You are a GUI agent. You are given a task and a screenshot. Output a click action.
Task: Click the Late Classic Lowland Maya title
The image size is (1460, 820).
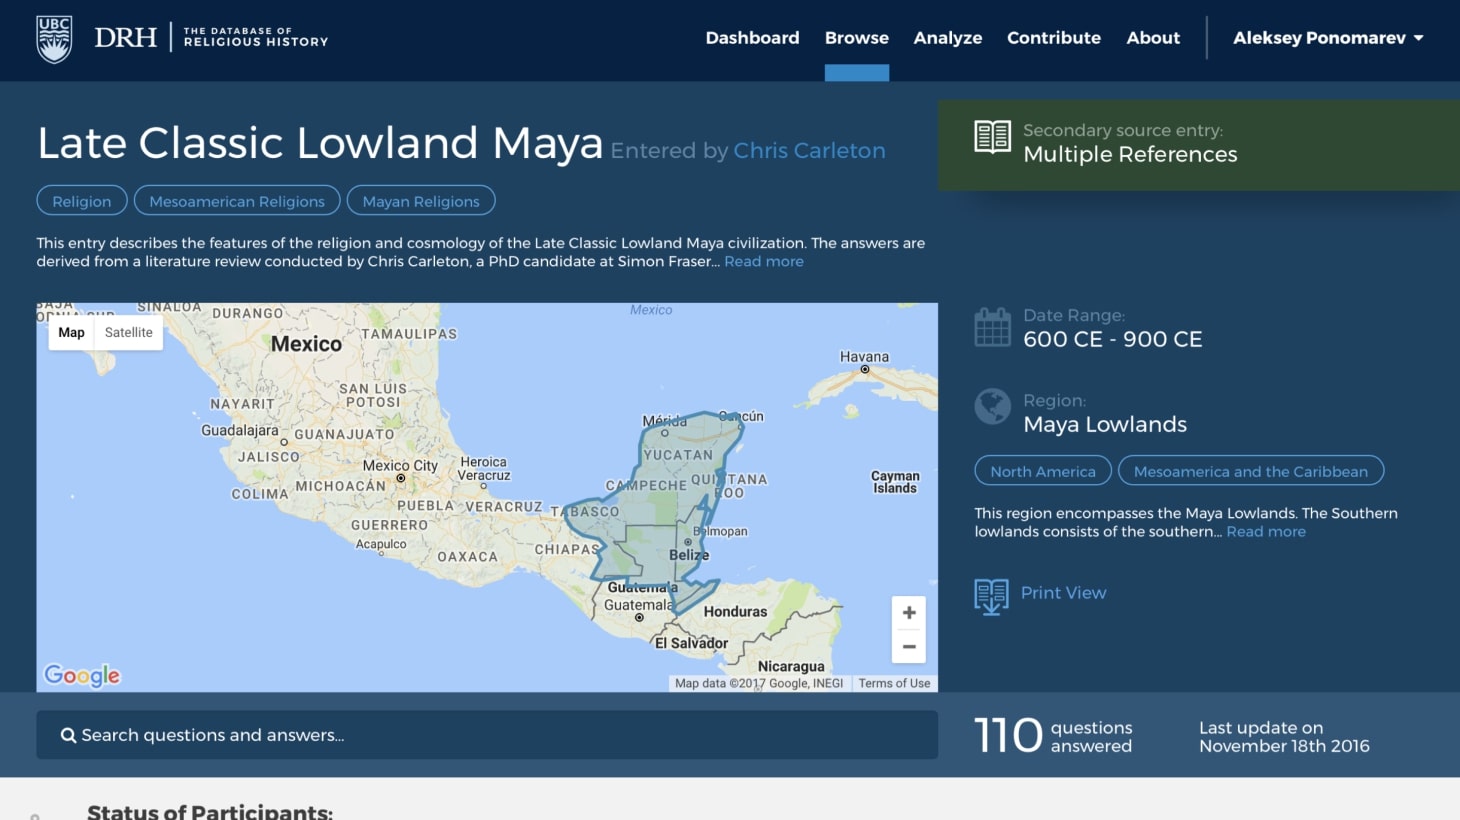(x=320, y=143)
